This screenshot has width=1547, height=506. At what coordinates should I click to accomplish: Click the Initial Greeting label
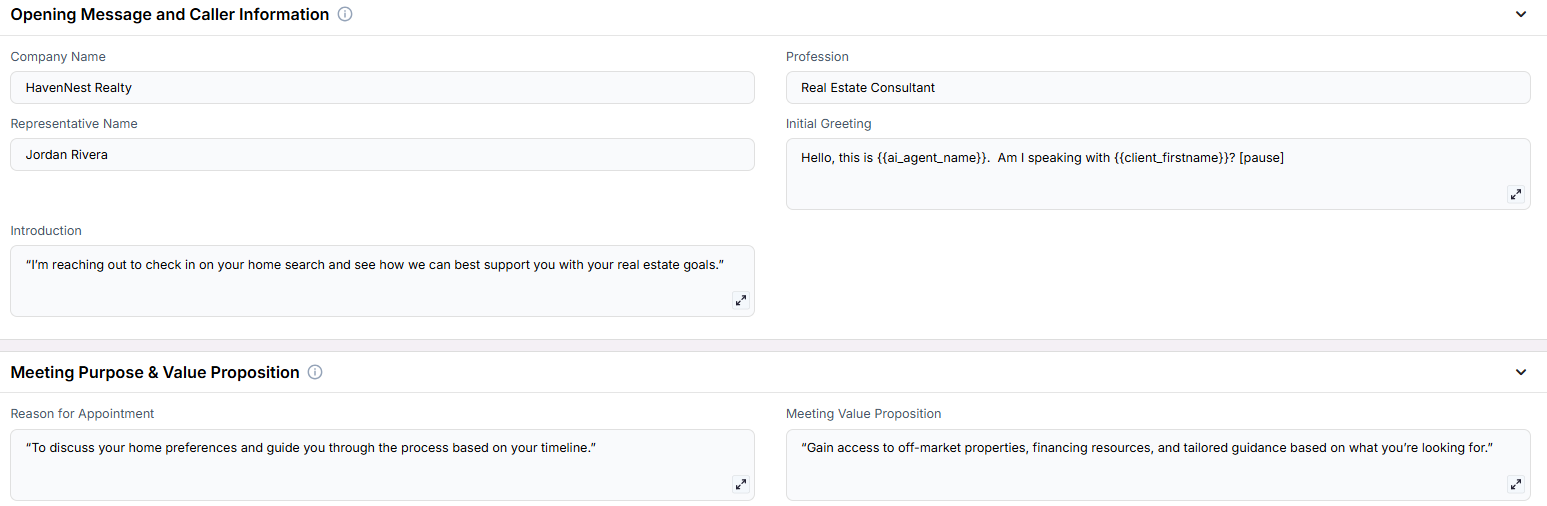(x=829, y=124)
